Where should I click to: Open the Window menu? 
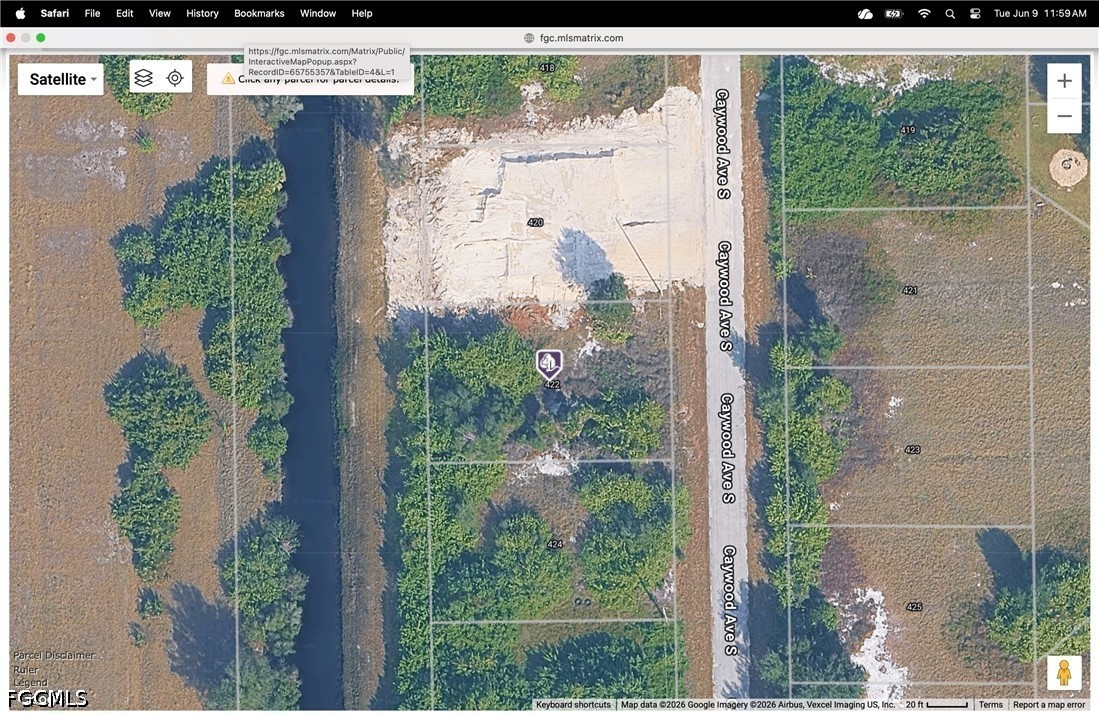tap(318, 13)
